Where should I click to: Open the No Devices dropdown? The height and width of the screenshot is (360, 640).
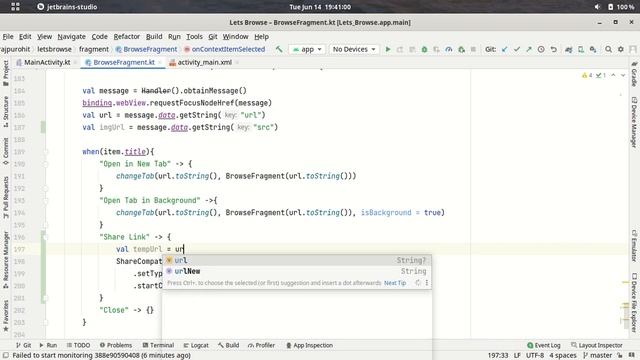coord(354,49)
